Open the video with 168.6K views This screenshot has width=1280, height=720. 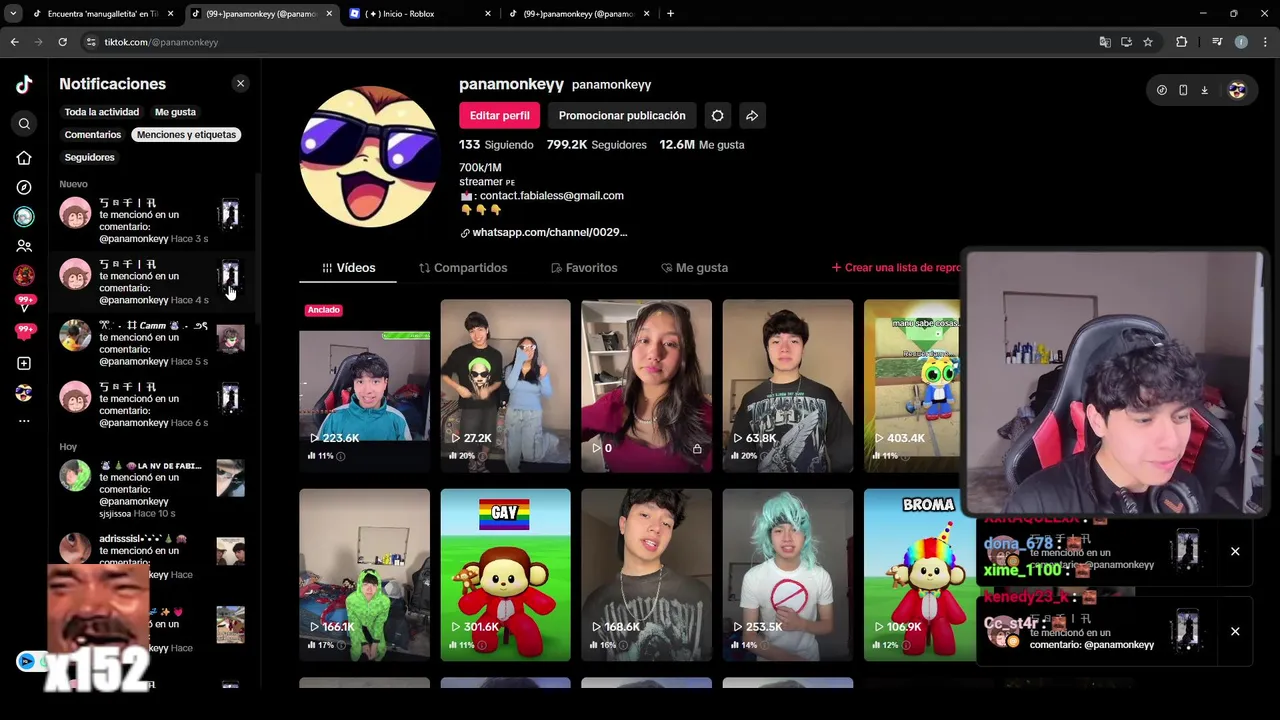[646, 575]
